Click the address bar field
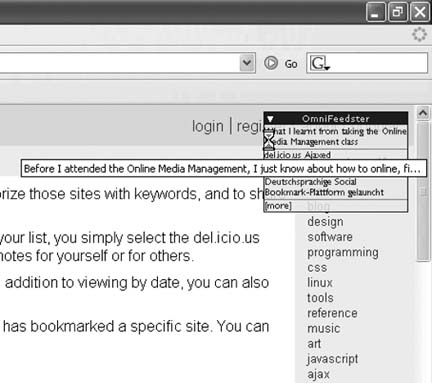Screen dimensions: 432x383 pyautogui.click(x=120, y=63)
